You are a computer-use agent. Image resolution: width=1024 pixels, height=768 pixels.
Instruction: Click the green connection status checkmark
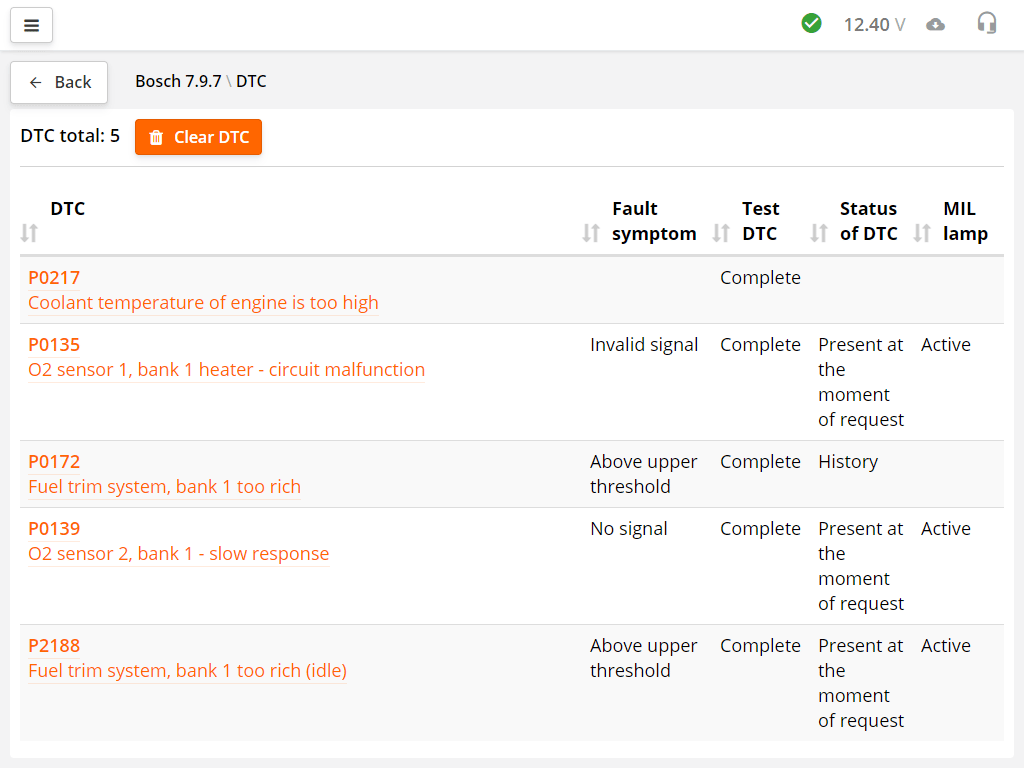pyautogui.click(x=811, y=23)
